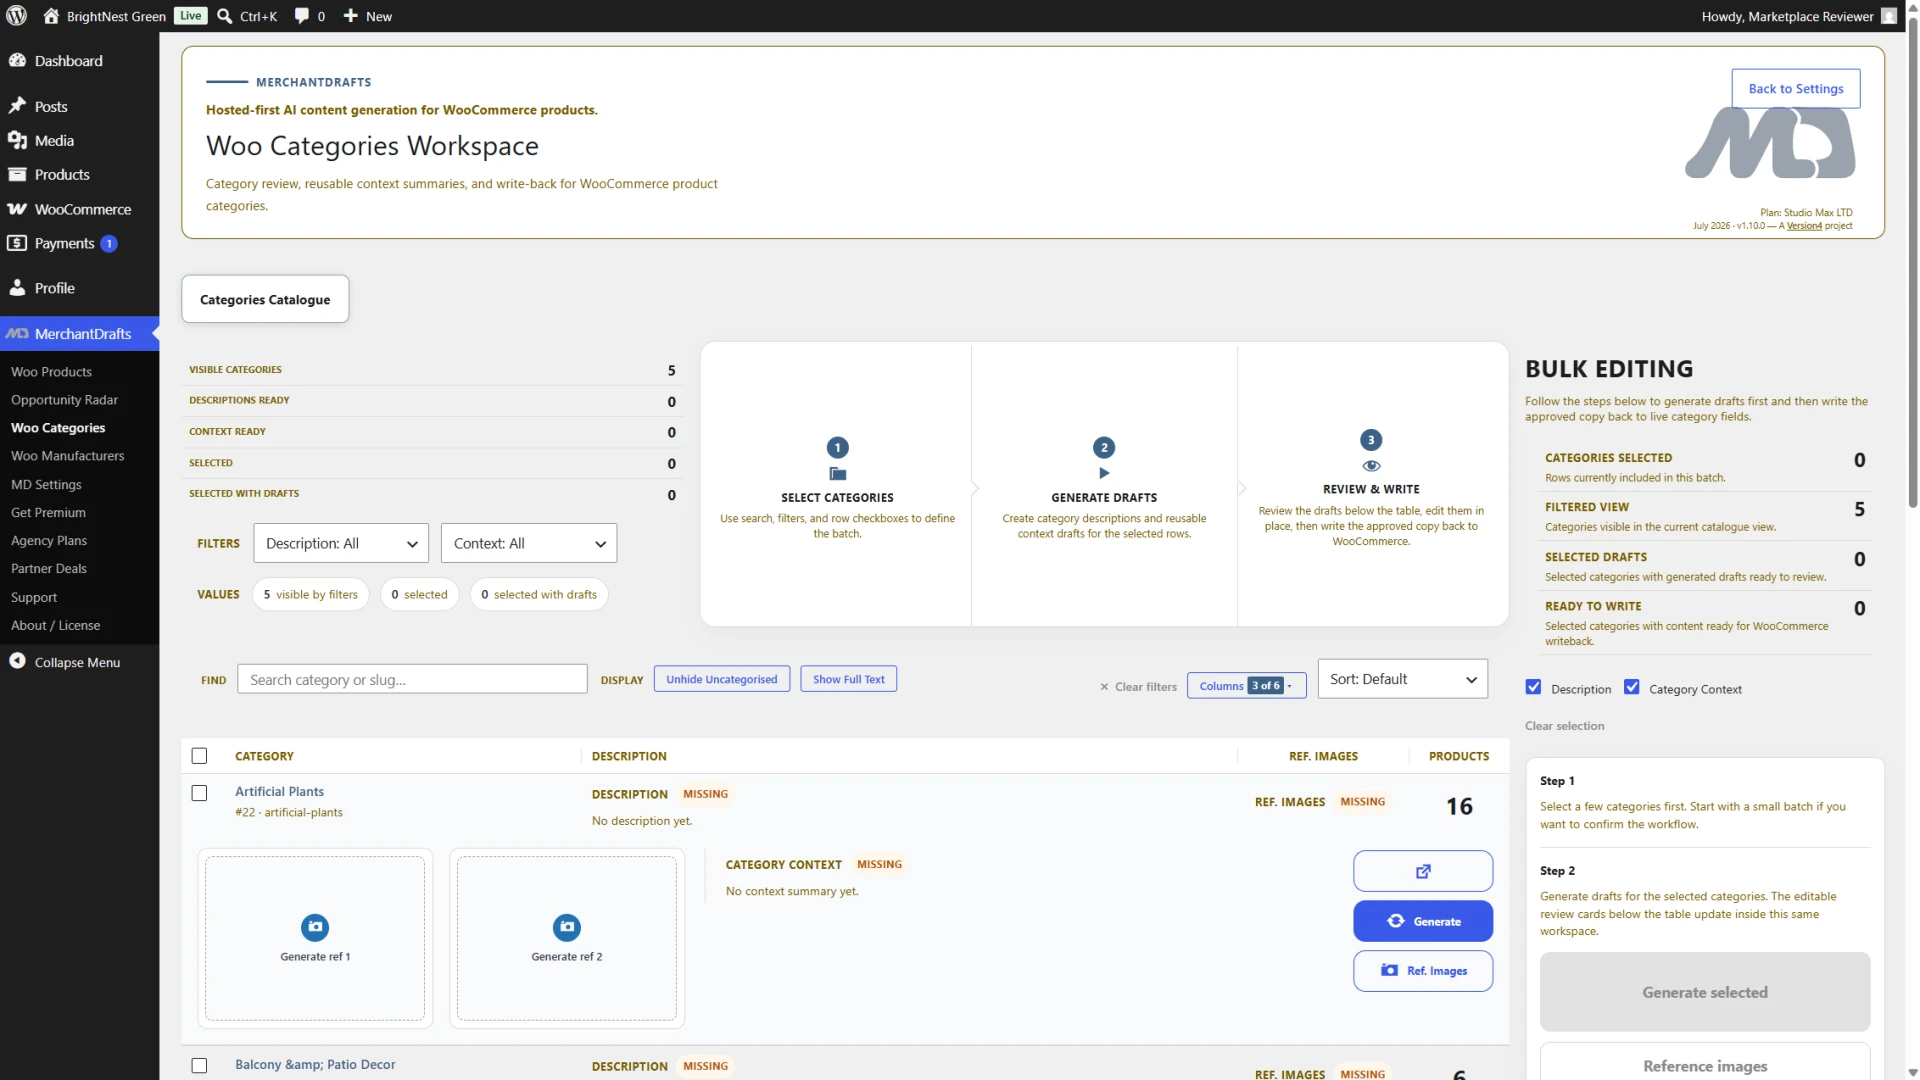The height and width of the screenshot is (1080, 1920).
Task: Open MD Settings submenu item
Action: click(x=46, y=484)
